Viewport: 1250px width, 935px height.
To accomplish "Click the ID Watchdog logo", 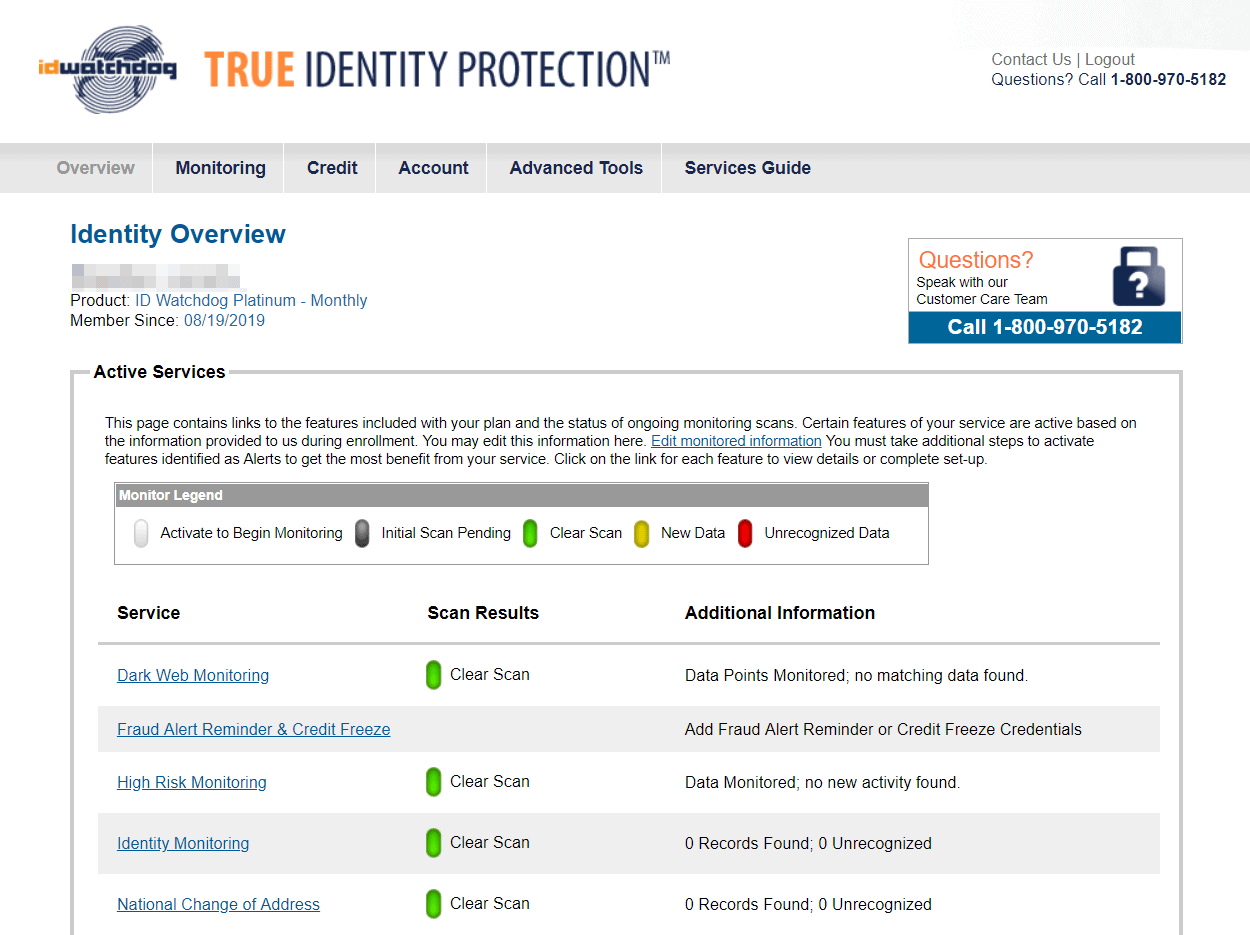I will pyautogui.click(x=108, y=69).
